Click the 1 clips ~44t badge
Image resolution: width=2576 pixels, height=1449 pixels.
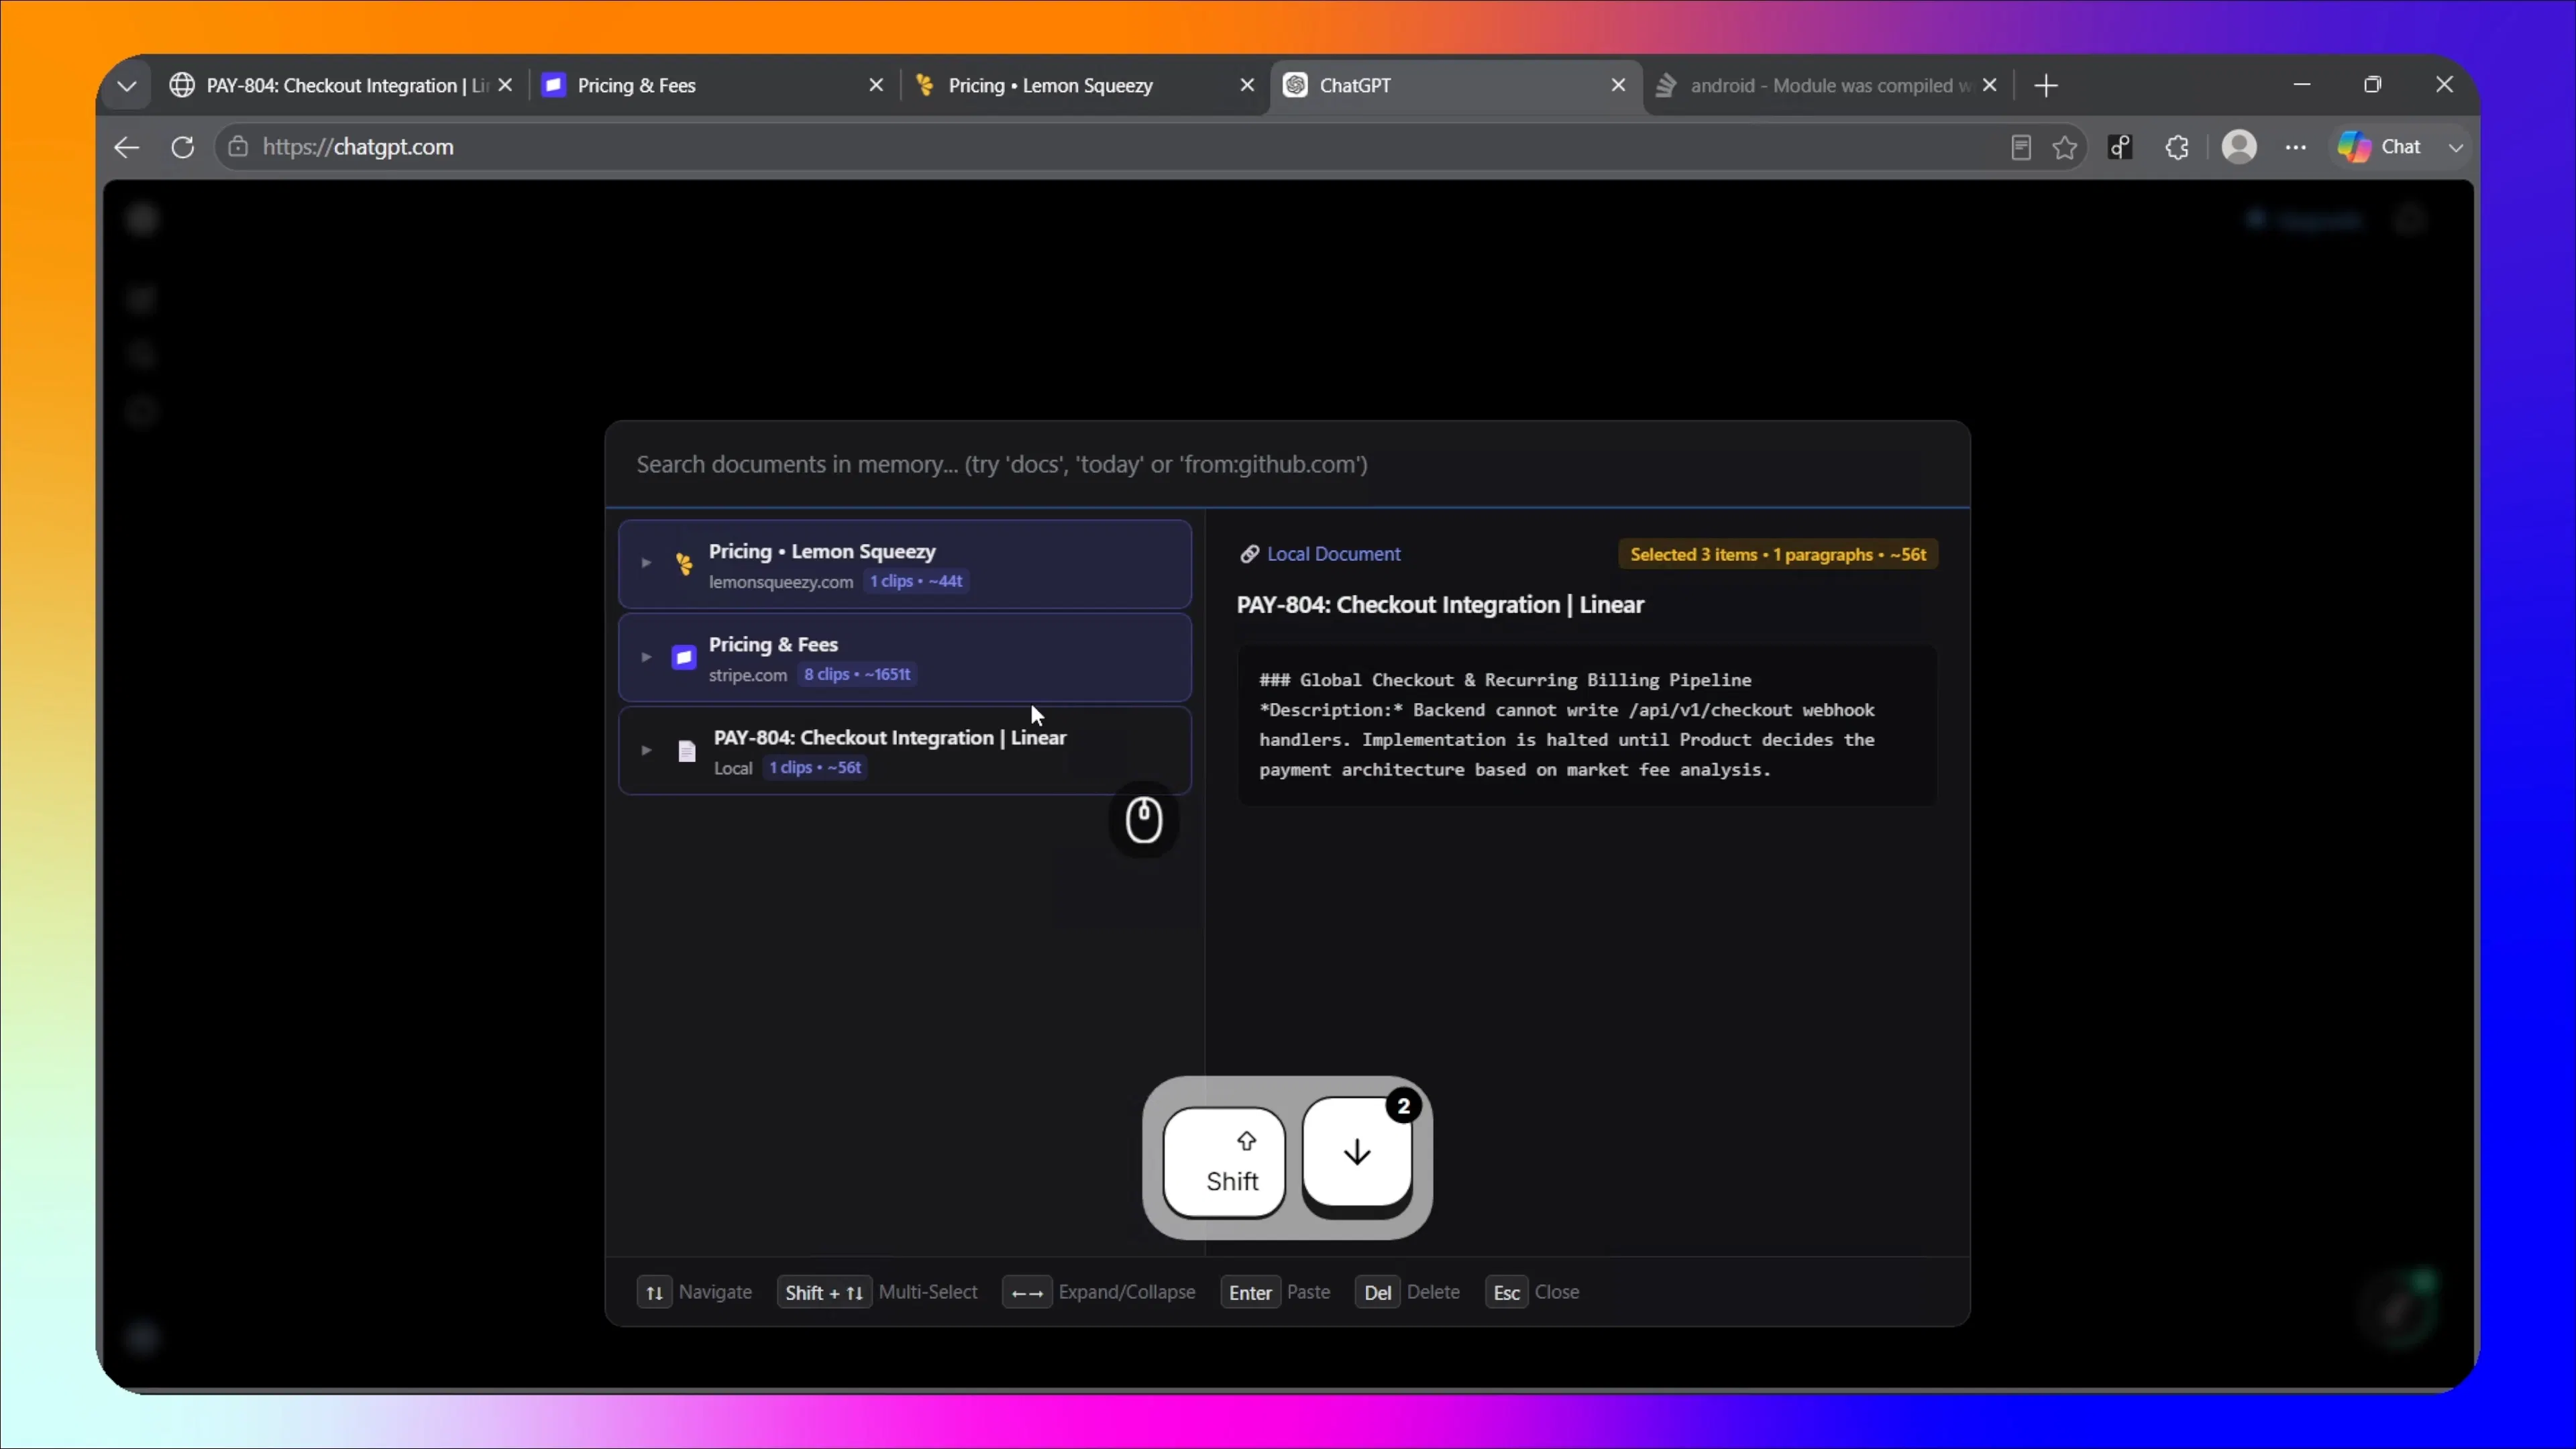(x=916, y=581)
